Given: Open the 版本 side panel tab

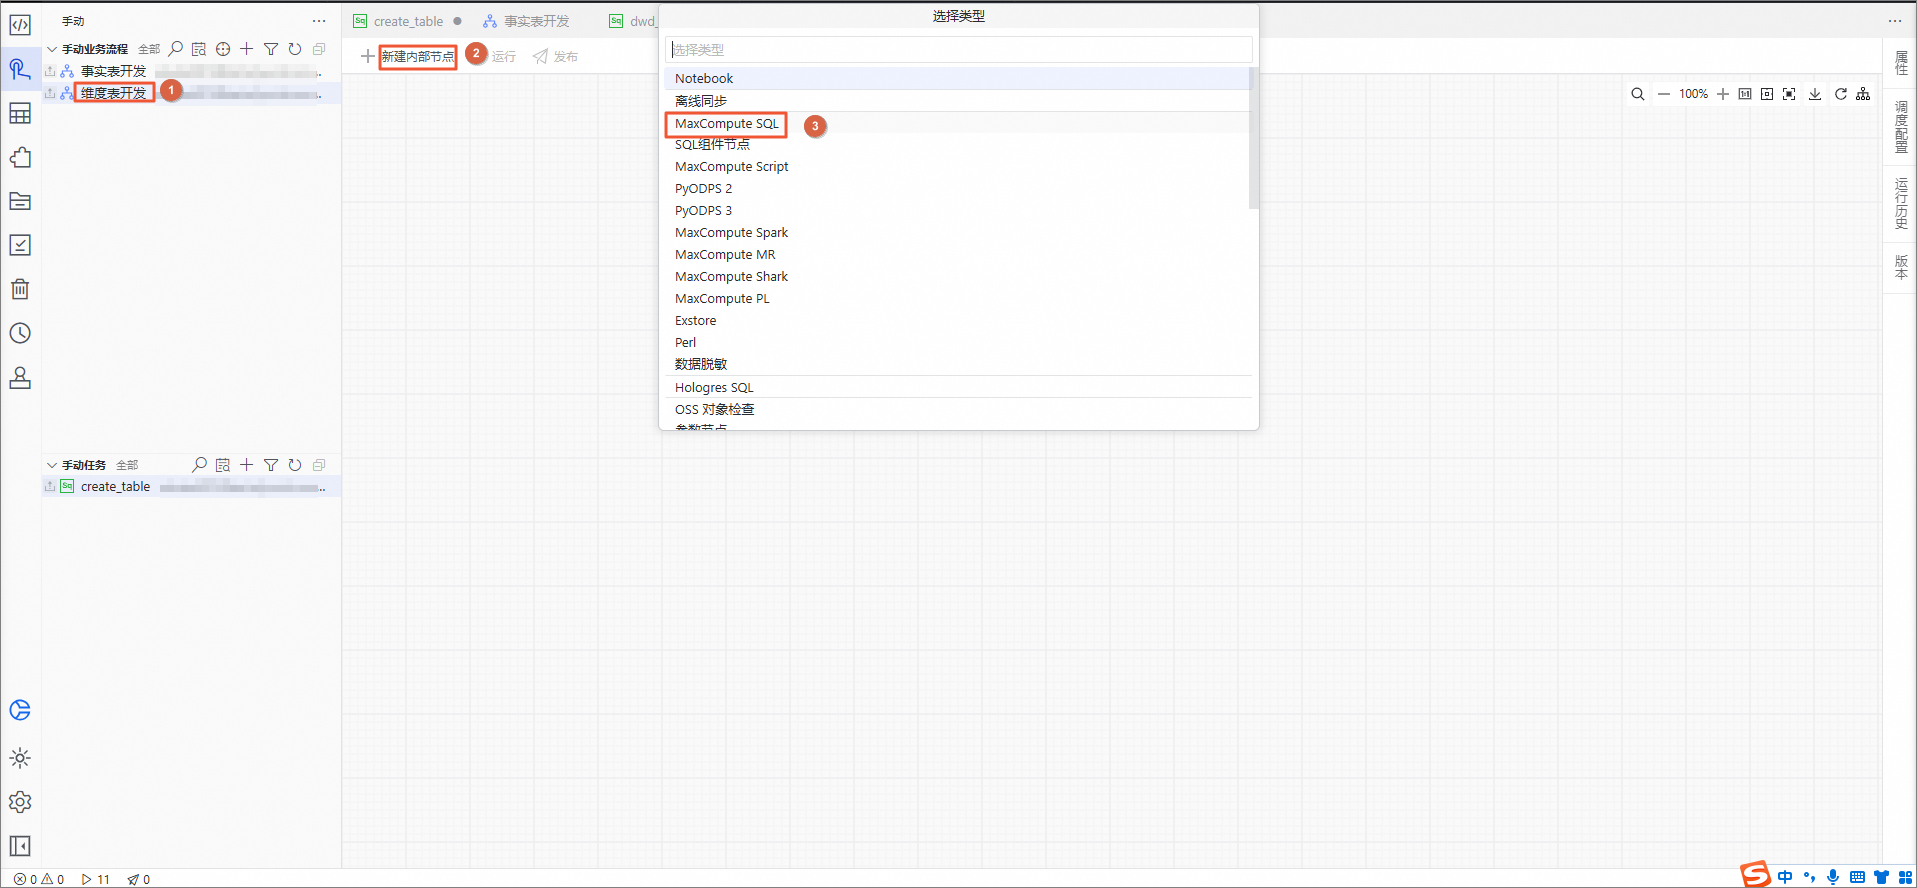Looking at the screenshot, I should click(x=1900, y=266).
